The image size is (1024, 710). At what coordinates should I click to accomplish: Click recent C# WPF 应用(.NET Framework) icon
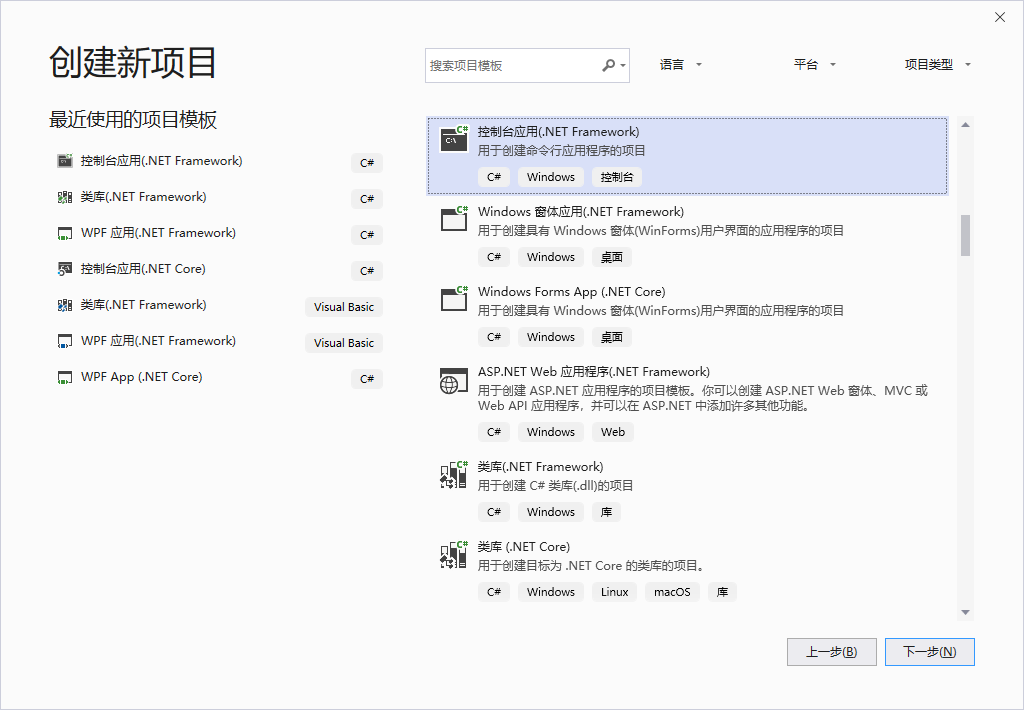(65, 233)
